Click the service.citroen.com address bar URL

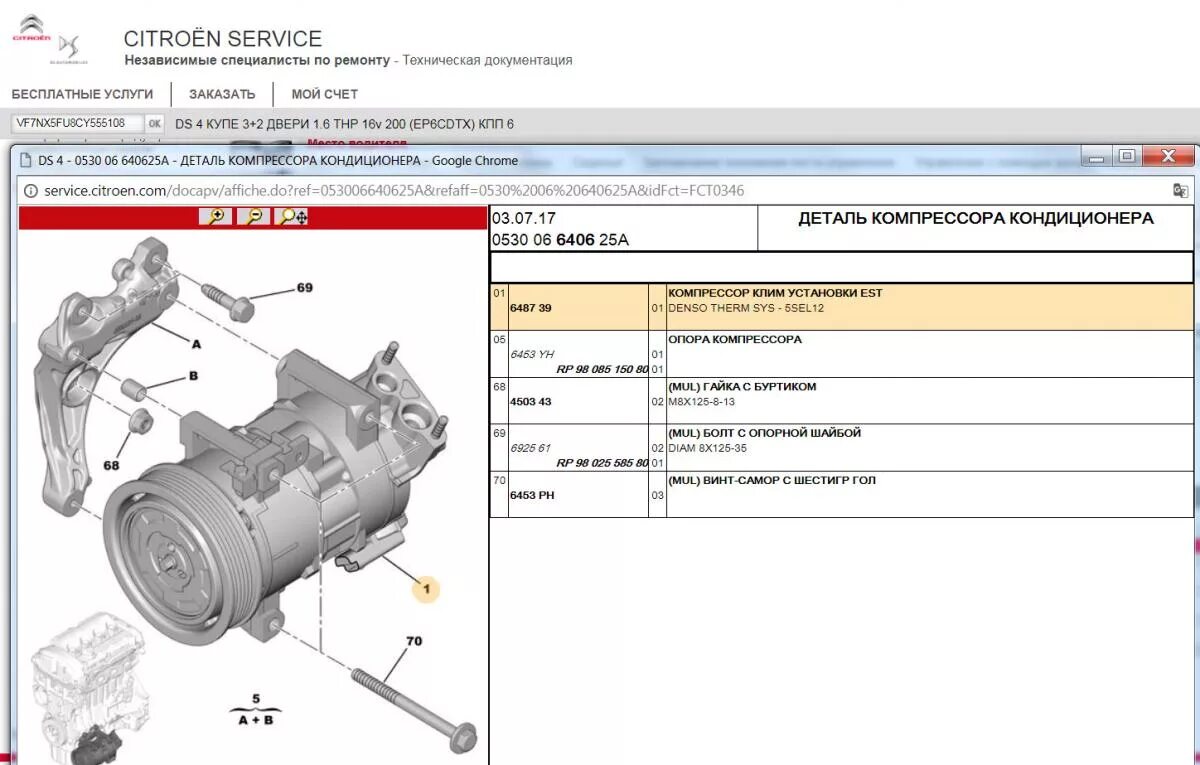(394, 190)
